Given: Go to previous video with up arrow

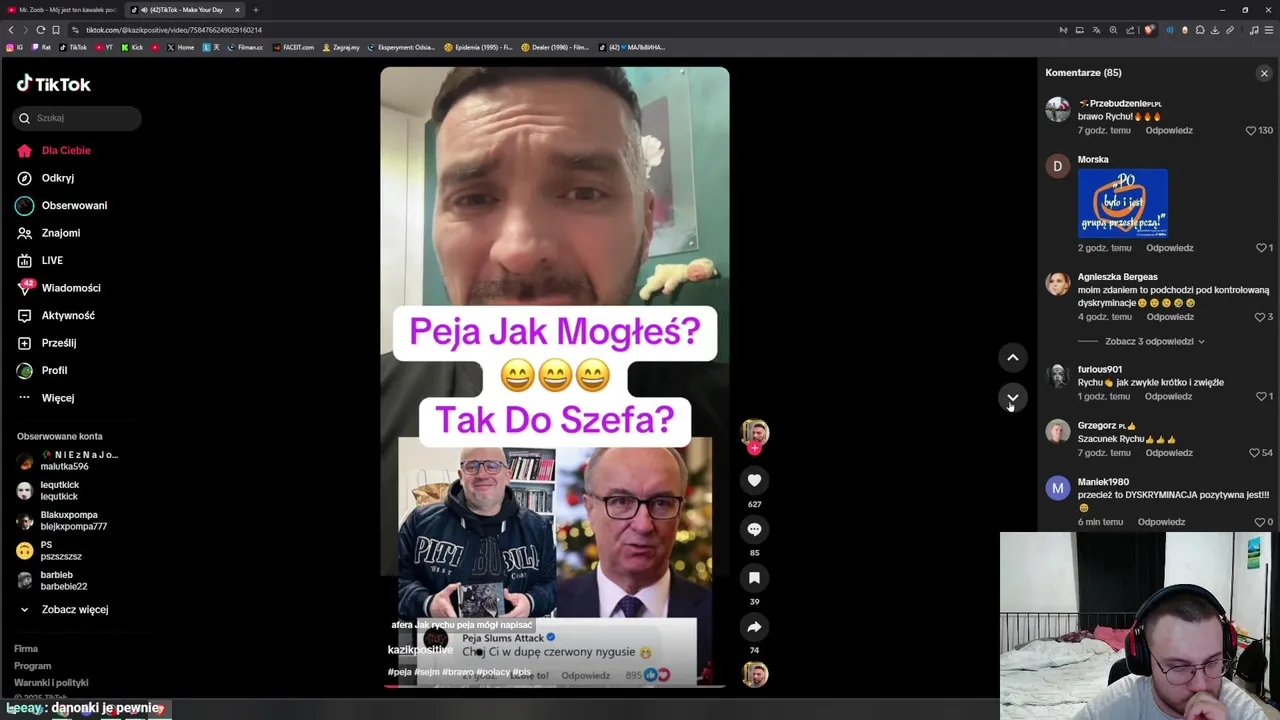Looking at the screenshot, I should (1012, 357).
